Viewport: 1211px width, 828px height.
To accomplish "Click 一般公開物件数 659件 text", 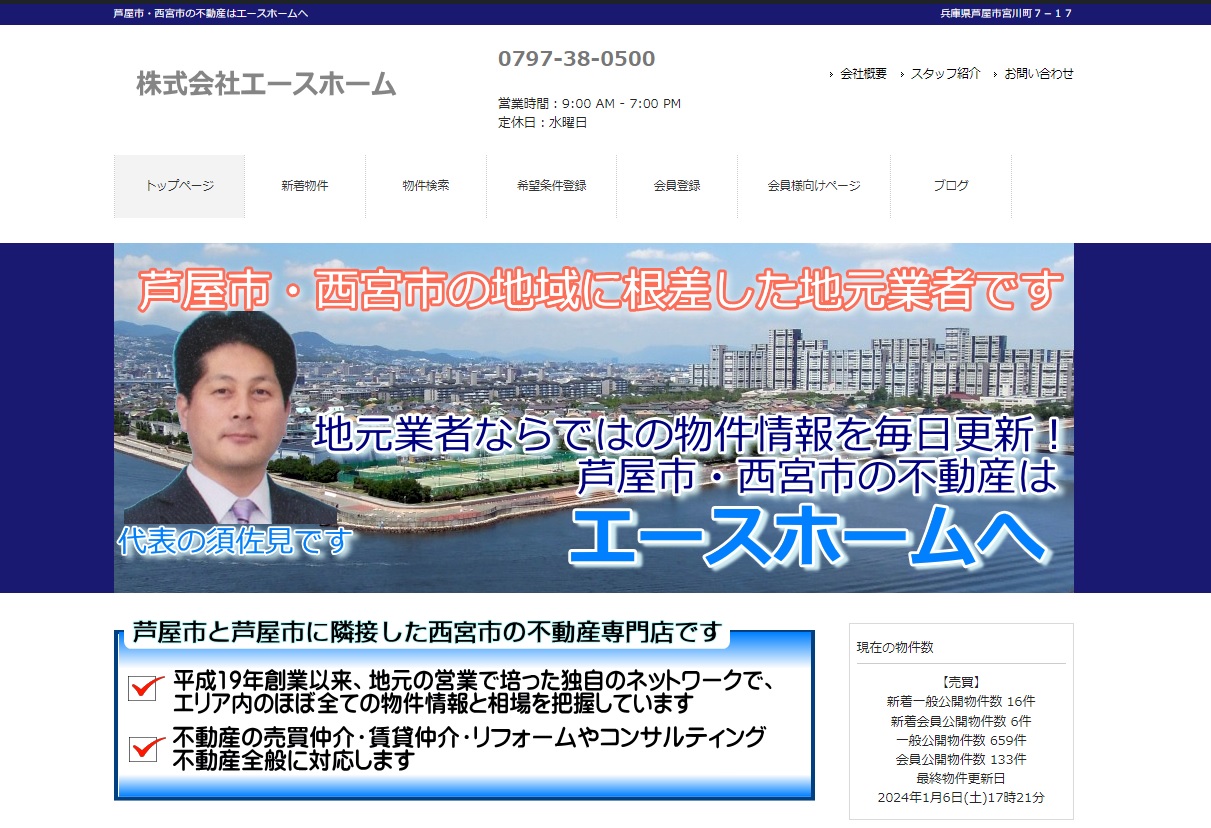I will click(961, 740).
